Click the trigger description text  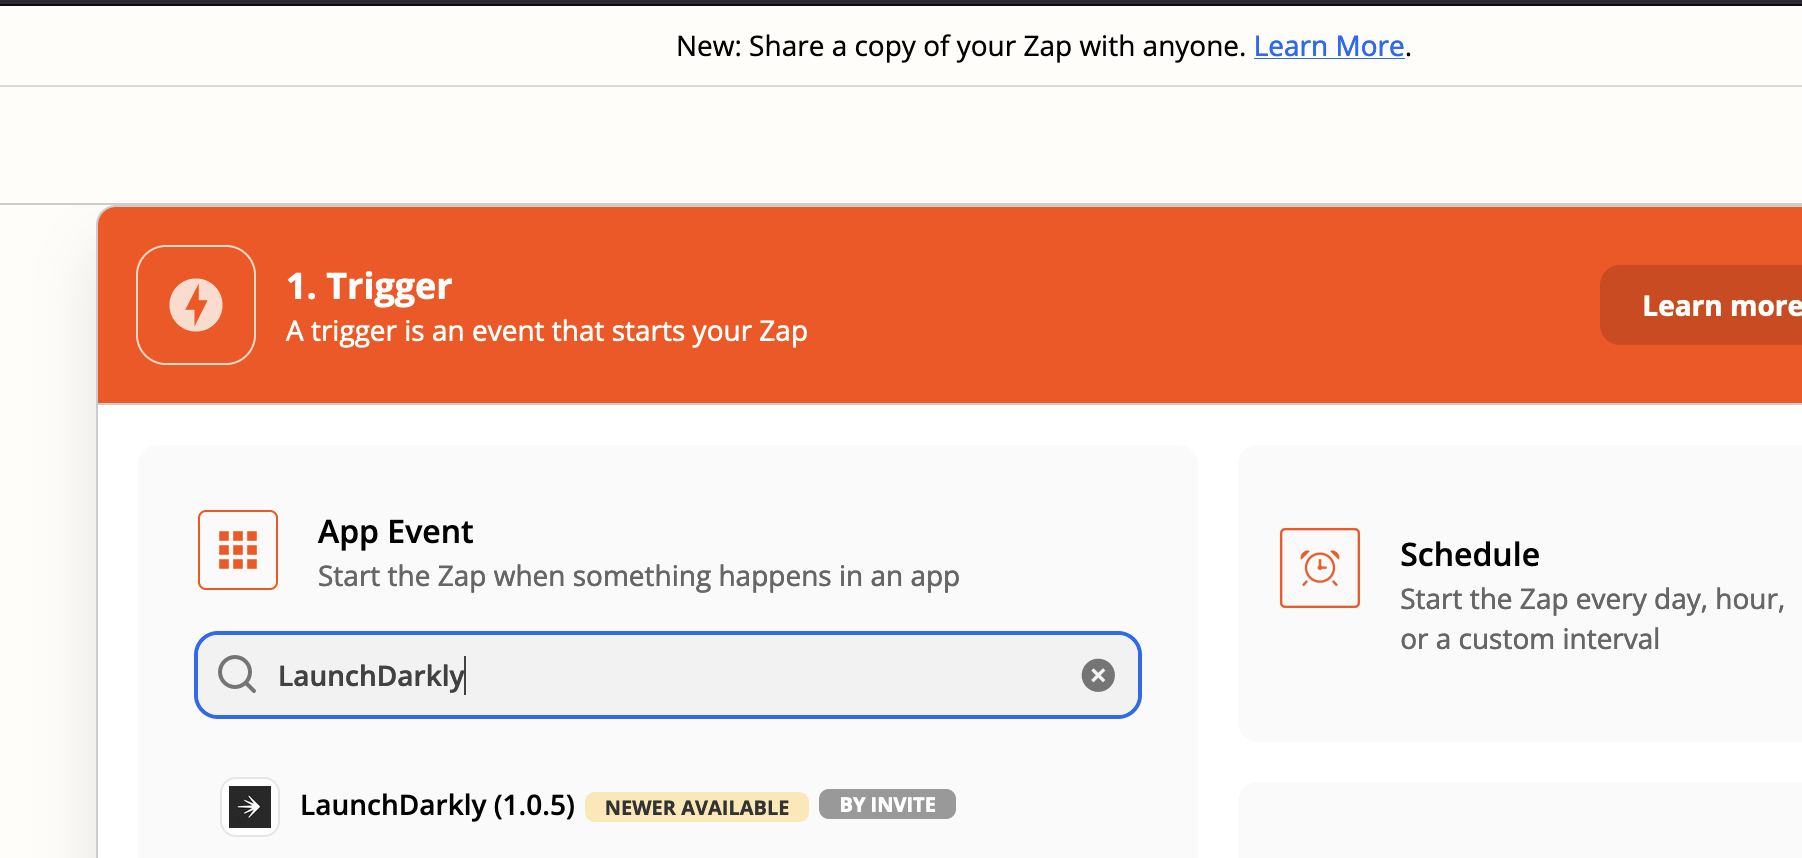tap(546, 330)
